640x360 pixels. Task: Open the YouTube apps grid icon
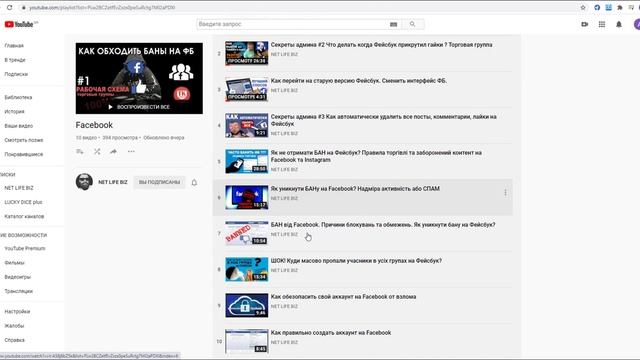point(602,24)
